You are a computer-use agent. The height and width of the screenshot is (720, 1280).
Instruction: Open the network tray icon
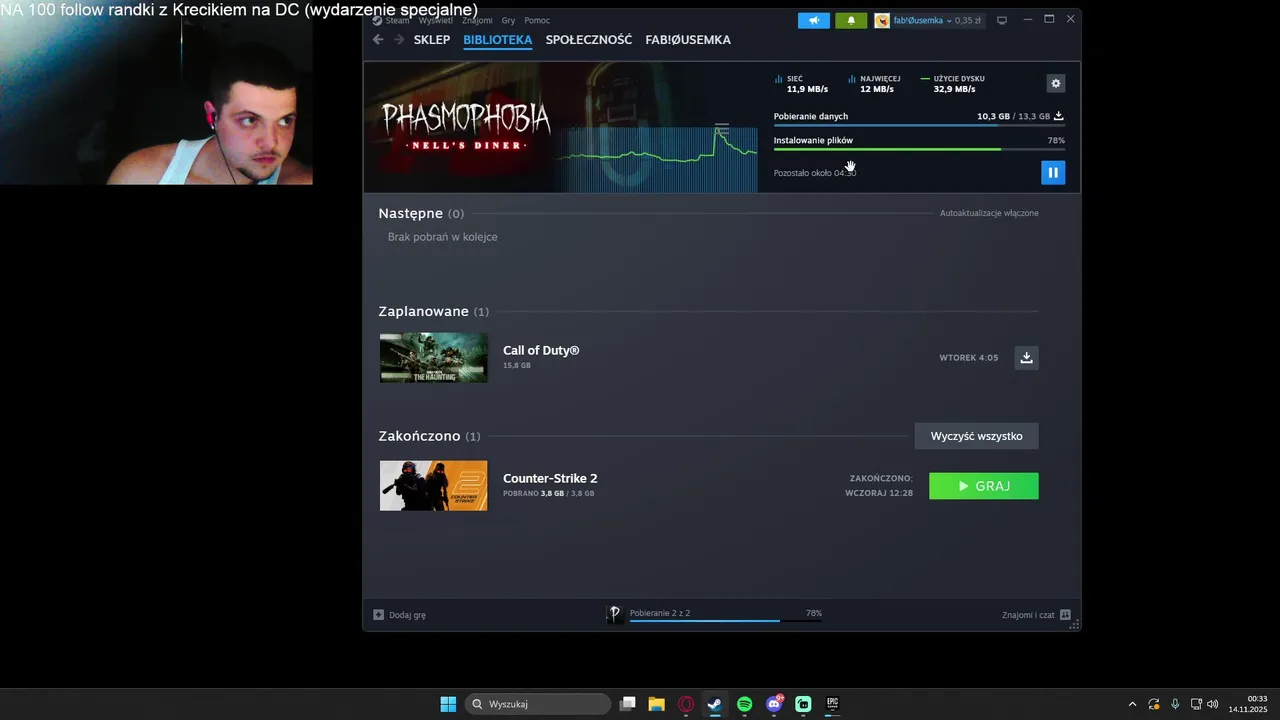(x=1196, y=704)
